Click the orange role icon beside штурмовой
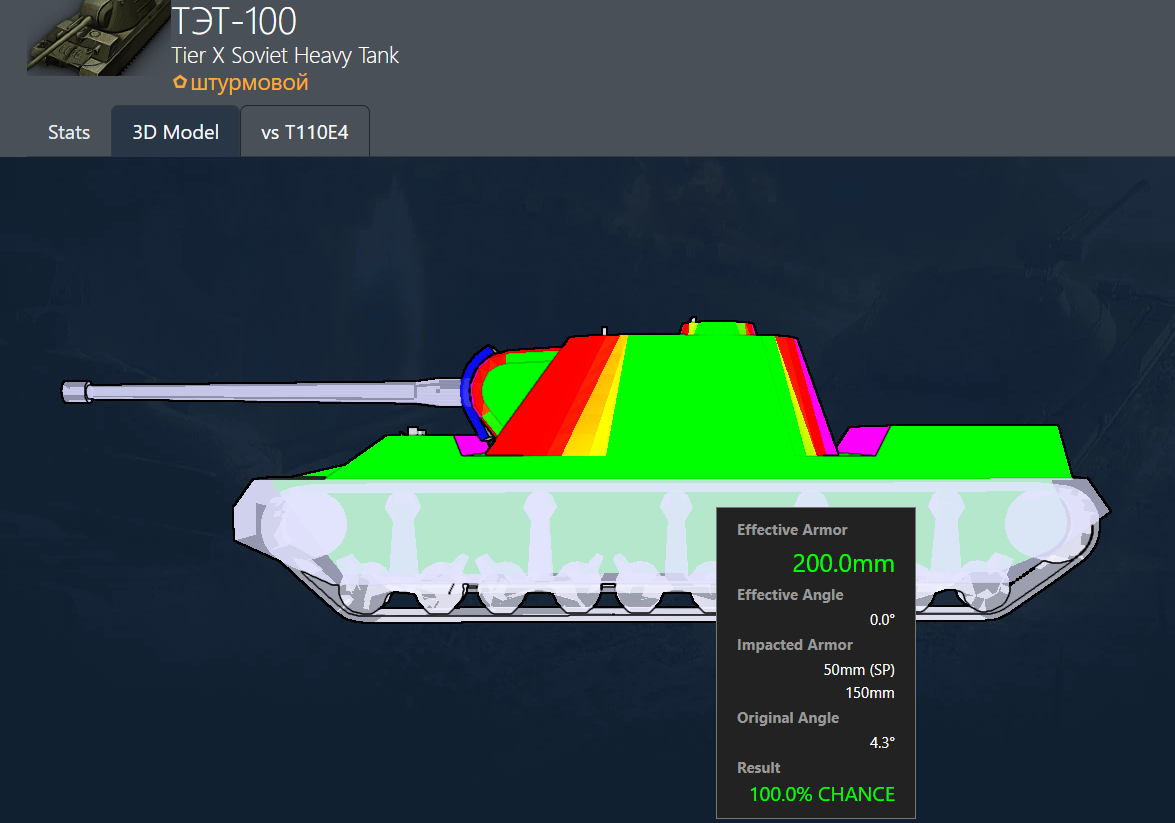Image resolution: width=1175 pixels, height=823 pixels. pyautogui.click(x=180, y=82)
